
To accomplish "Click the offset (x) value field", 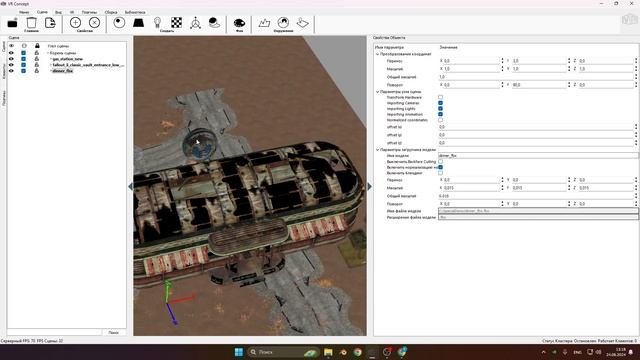I will pyautogui.click(x=536, y=127).
